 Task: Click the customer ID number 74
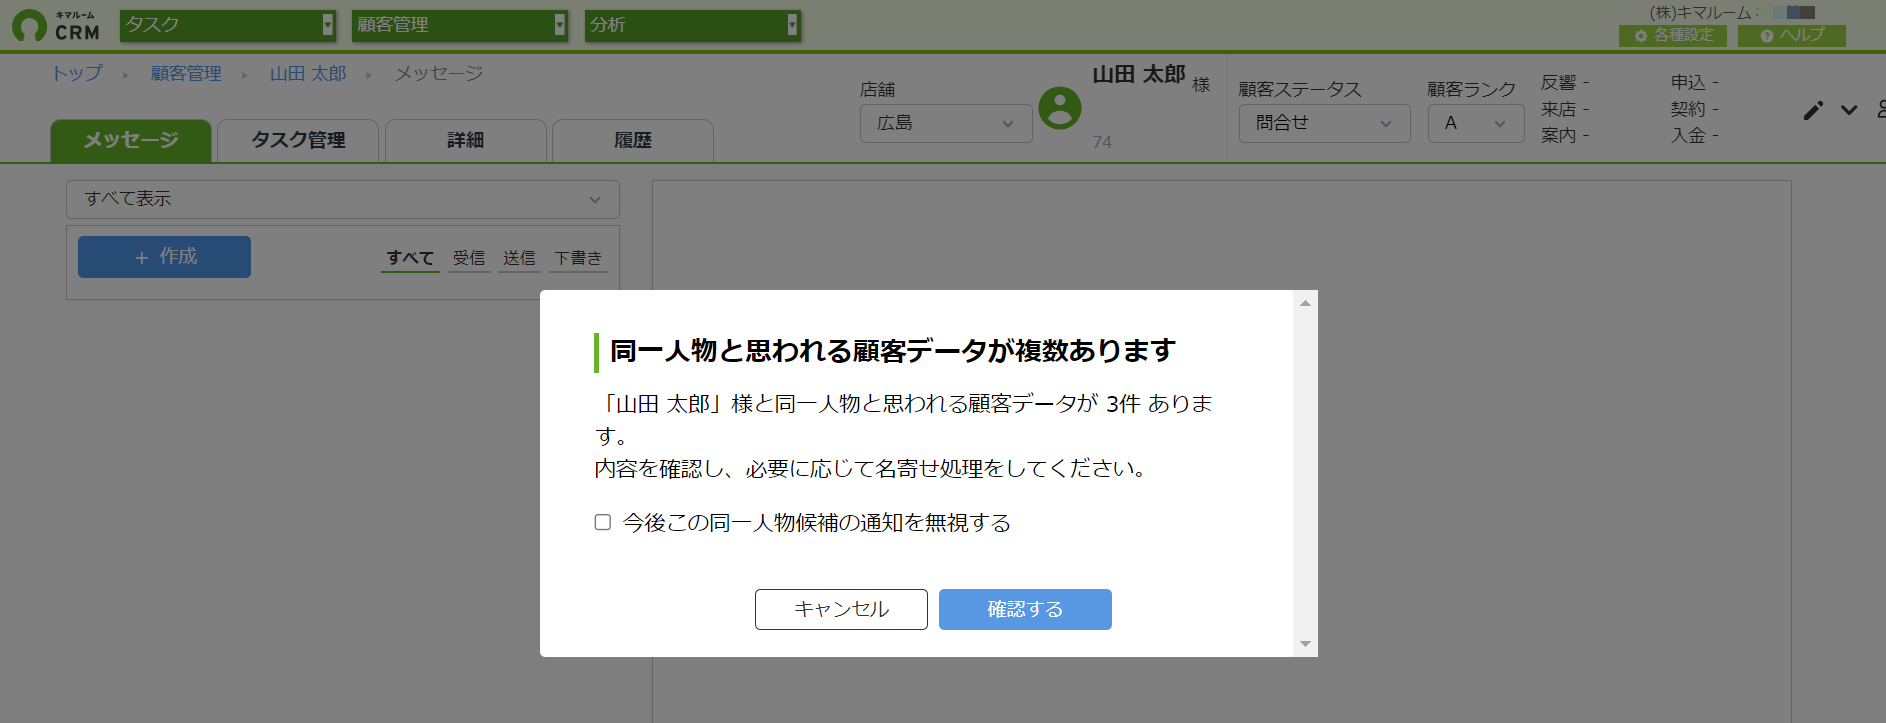[1102, 142]
